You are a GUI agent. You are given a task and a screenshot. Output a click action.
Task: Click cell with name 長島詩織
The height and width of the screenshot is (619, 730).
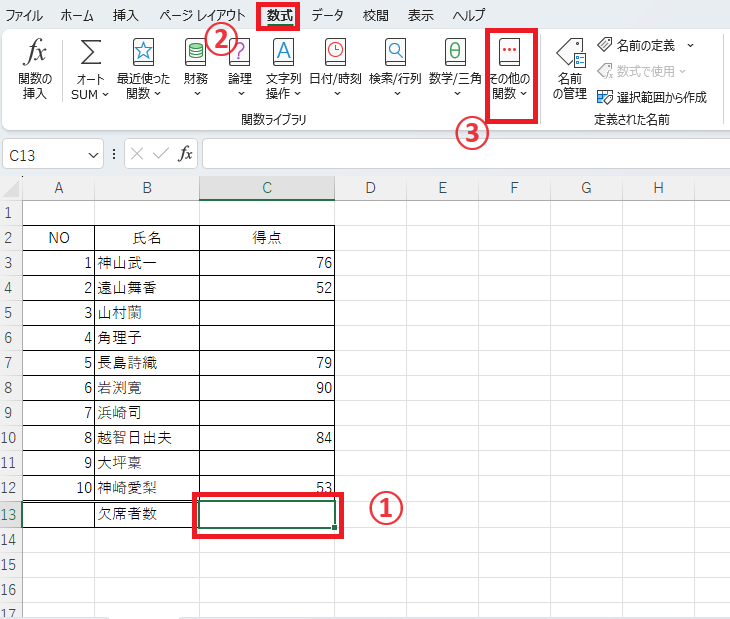tap(147, 363)
